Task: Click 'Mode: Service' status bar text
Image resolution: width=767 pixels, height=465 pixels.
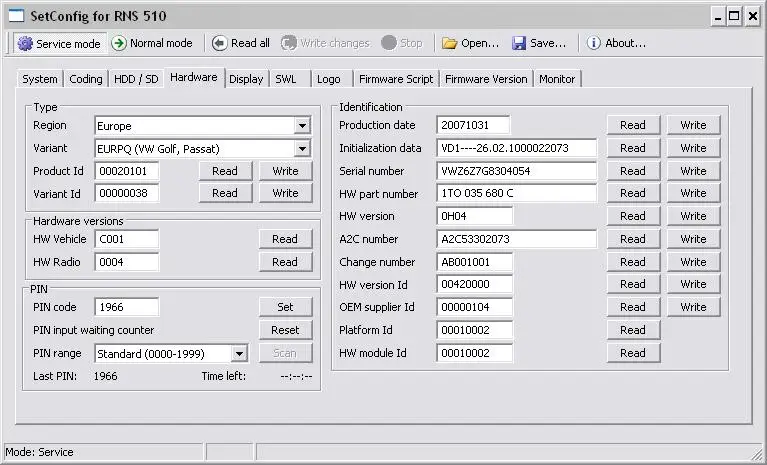Action: [x=39, y=452]
